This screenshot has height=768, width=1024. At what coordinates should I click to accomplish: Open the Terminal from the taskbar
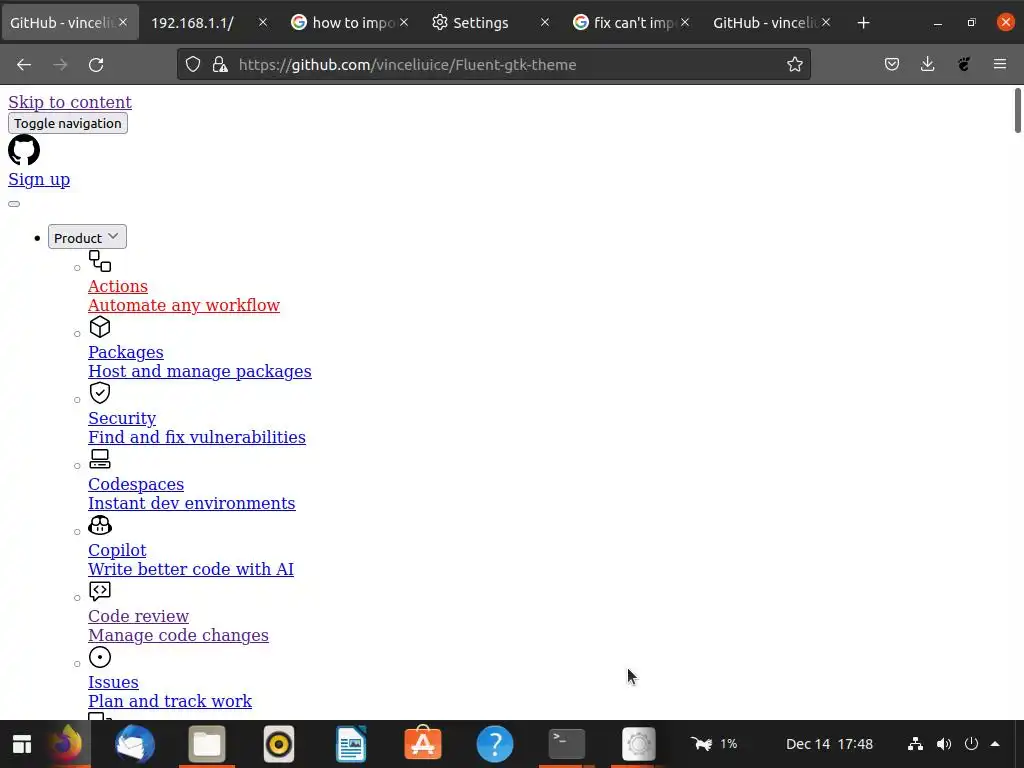(x=567, y=744)
